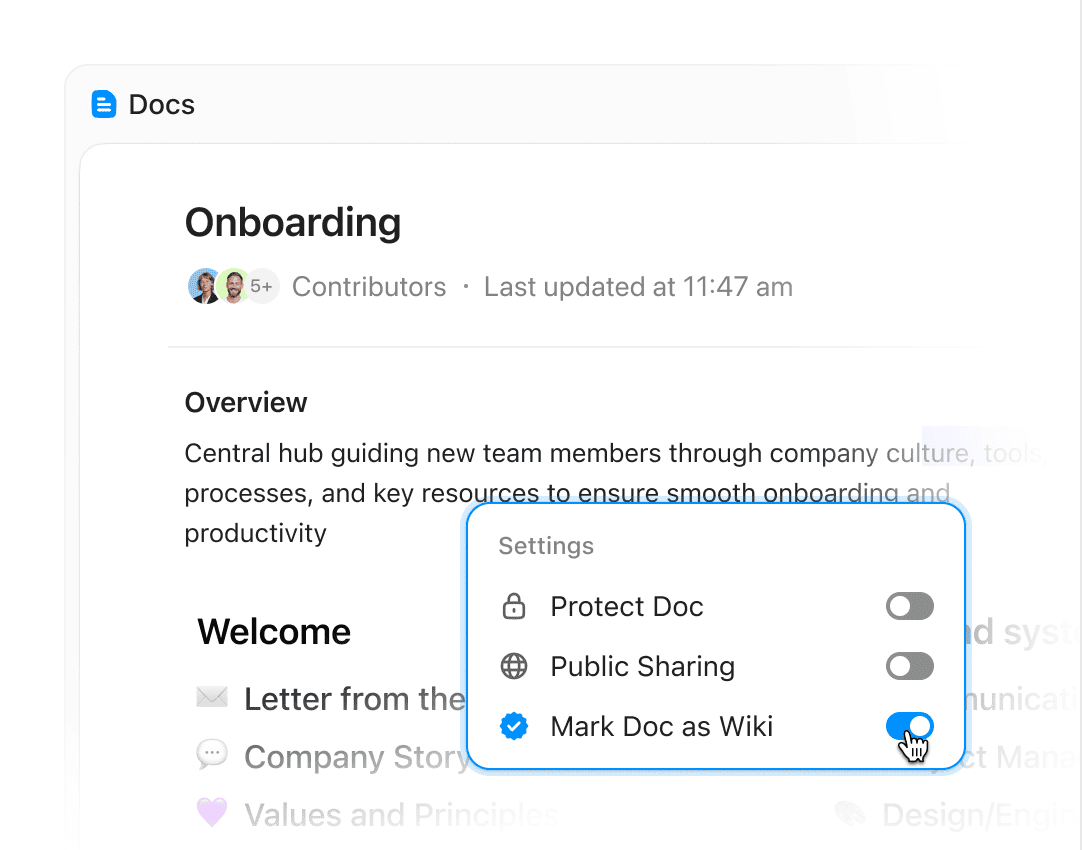Viewport: 1082px width, 850px height.
Task: Click the globe icon beside Public Sharing
Action: coord(513,666)
